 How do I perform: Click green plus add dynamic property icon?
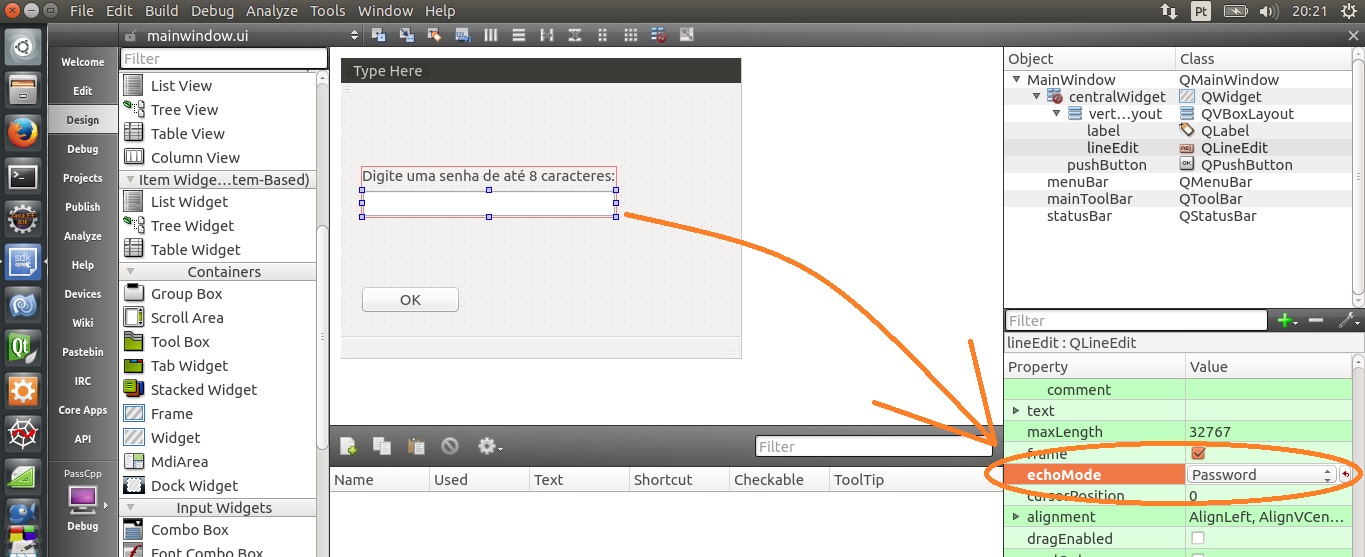(1285, 320)
